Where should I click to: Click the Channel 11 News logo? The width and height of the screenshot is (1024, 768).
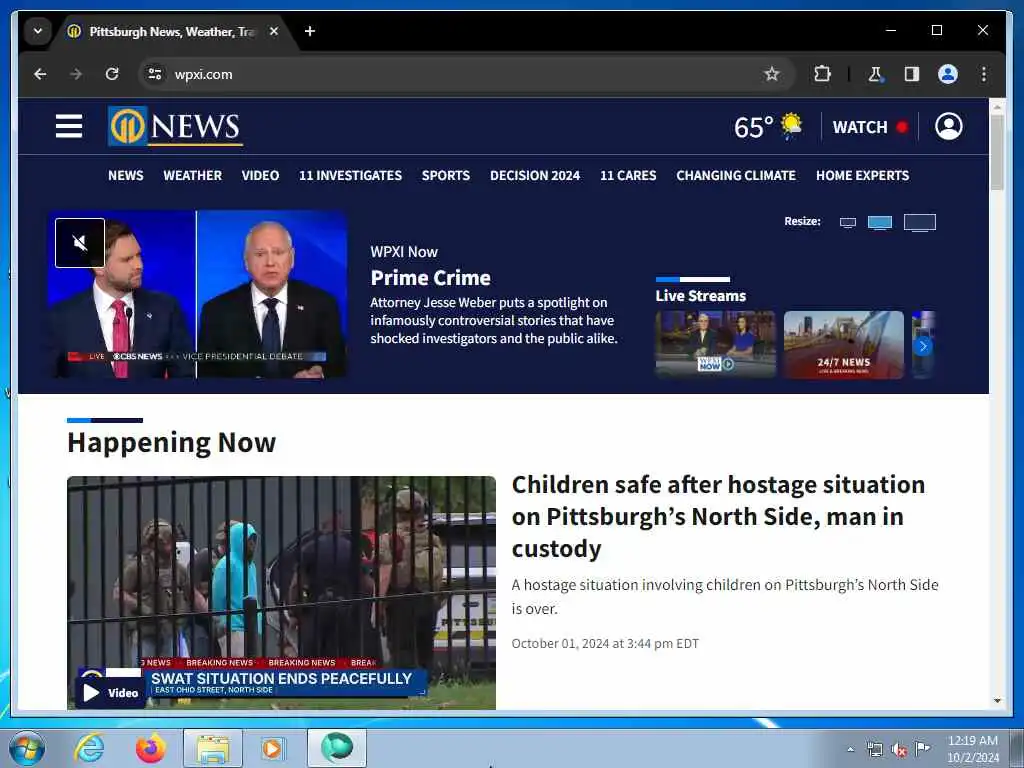pos(175,125)
